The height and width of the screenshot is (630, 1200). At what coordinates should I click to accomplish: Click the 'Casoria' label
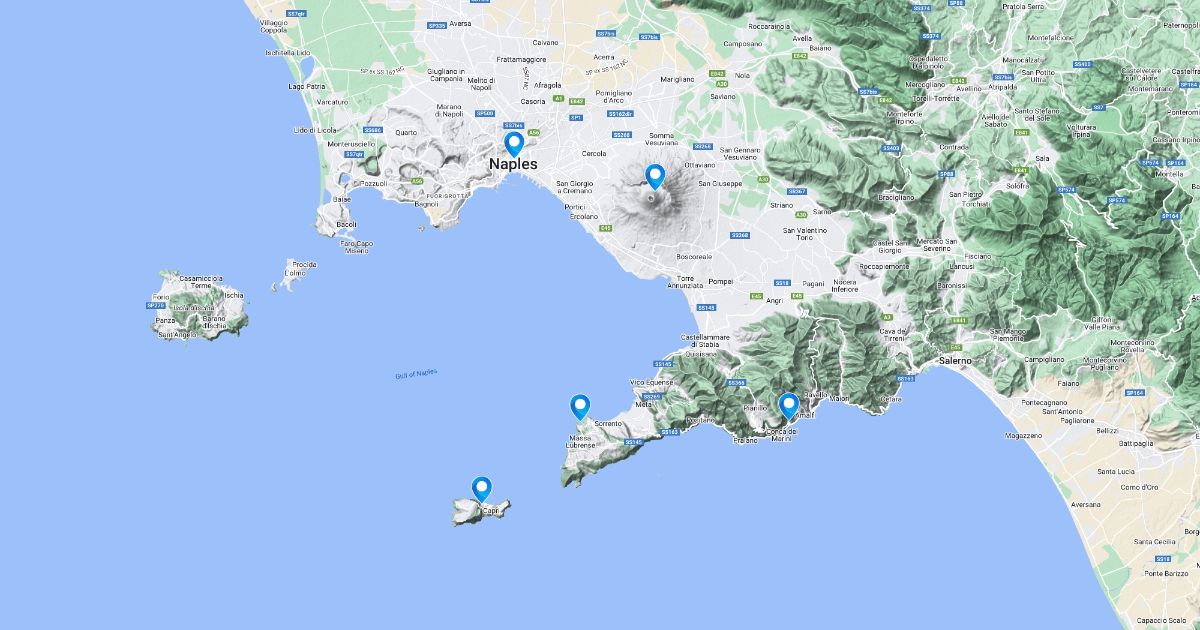click(533, 101)
